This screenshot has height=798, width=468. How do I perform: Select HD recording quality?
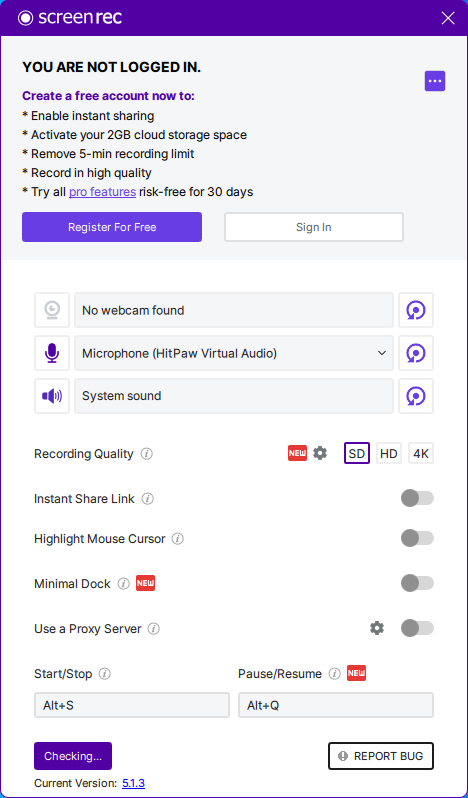(389, 453)
